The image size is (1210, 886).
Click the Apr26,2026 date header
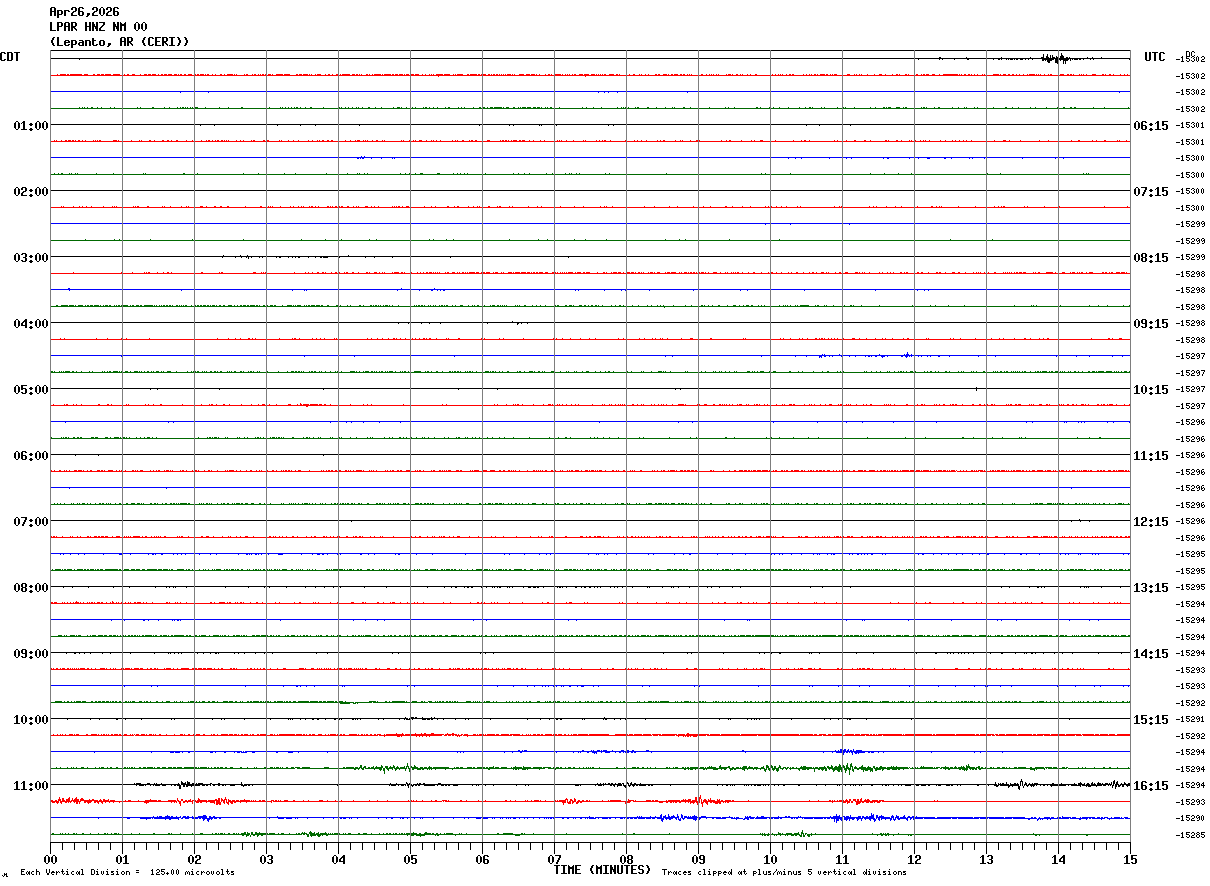pos(83,12)
